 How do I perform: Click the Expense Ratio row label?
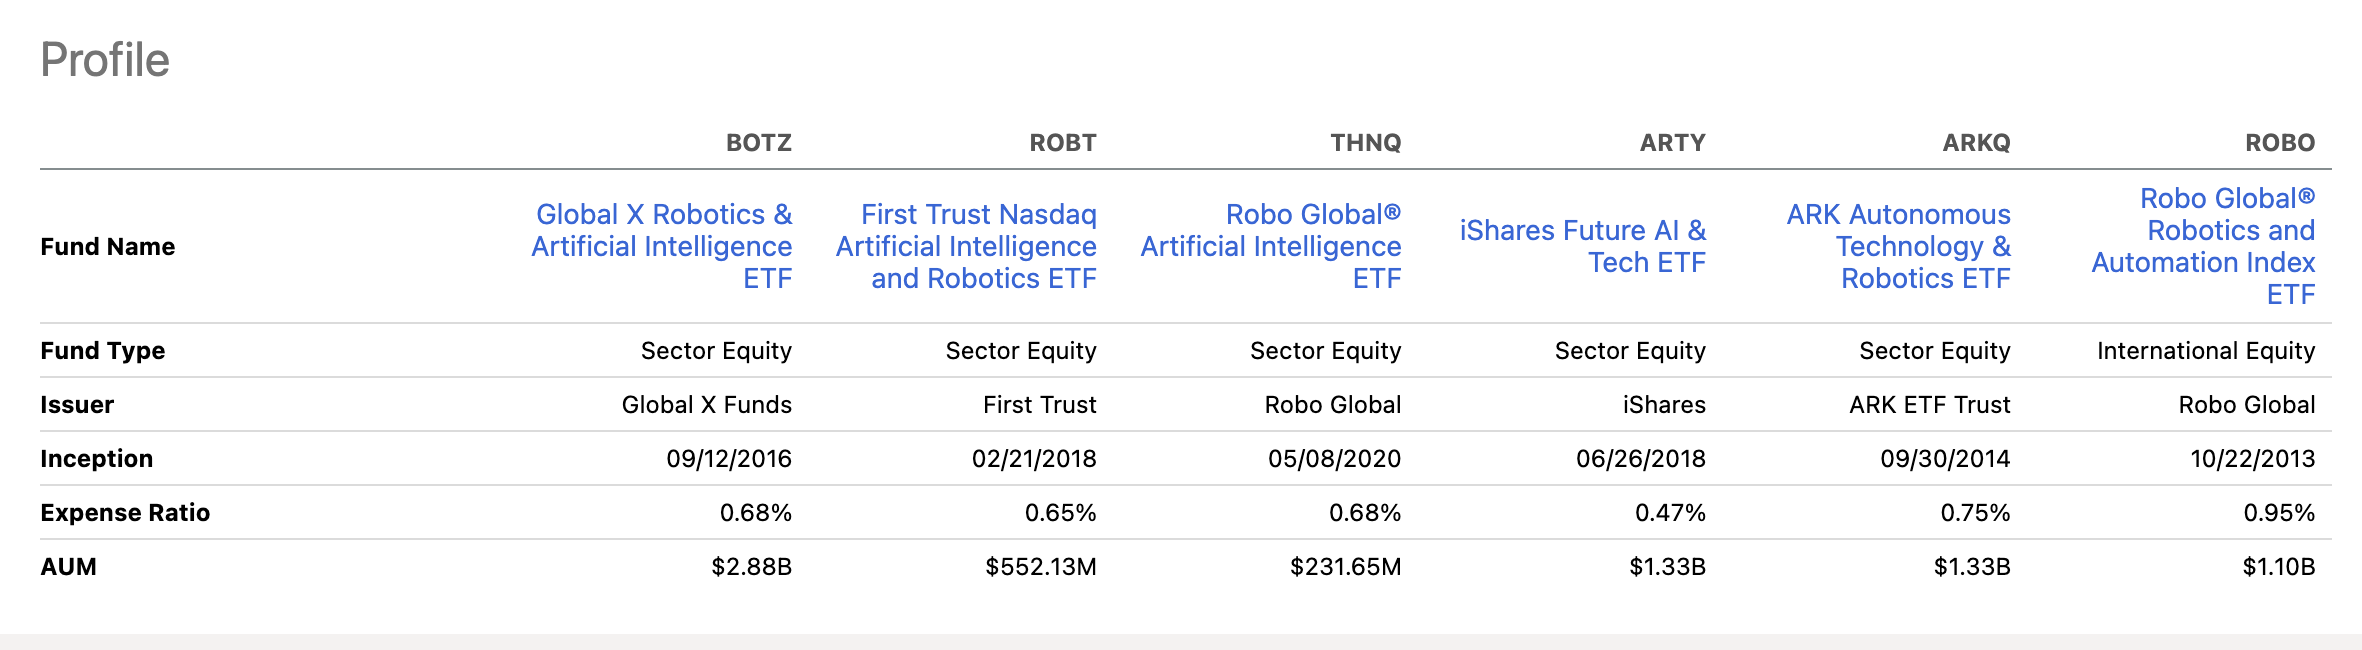tap(125, 513)
